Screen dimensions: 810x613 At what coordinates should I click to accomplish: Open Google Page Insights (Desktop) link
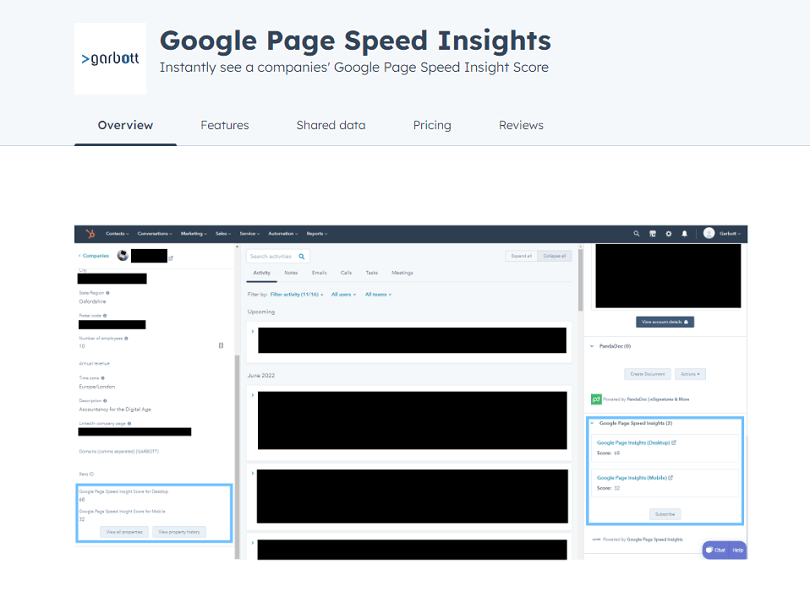tap(636, 443)
